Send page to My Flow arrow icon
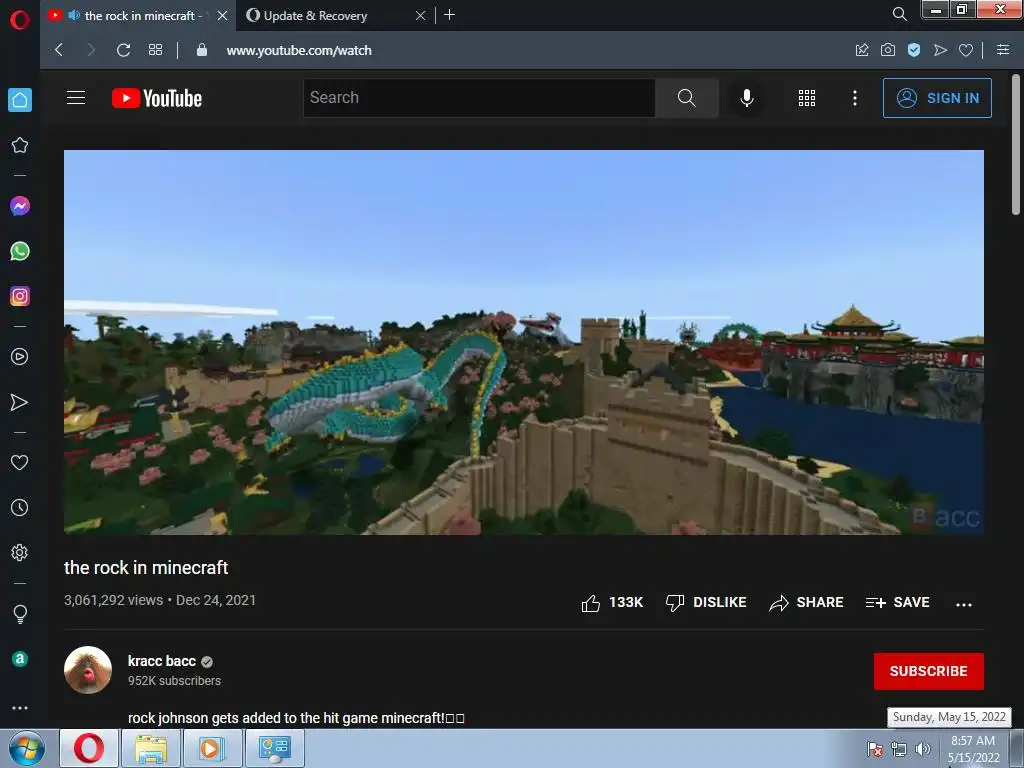1024x768 pixels. coord(940,50)
